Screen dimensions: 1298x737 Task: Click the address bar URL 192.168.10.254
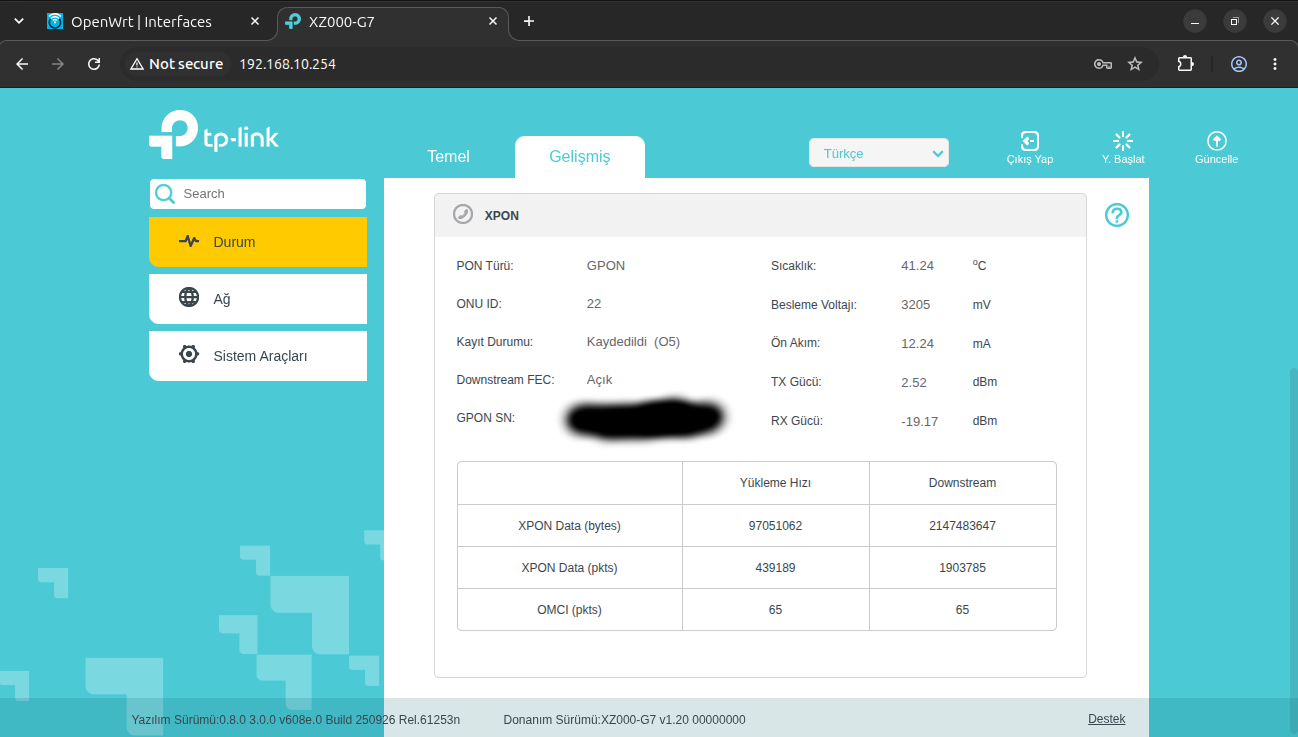point(288,64)
